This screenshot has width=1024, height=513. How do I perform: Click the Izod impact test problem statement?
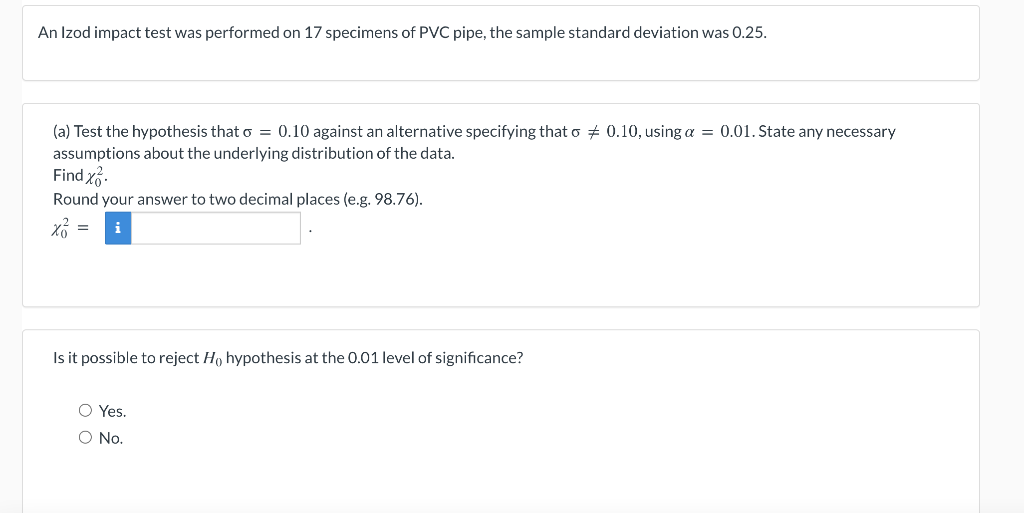pos(402,33)
